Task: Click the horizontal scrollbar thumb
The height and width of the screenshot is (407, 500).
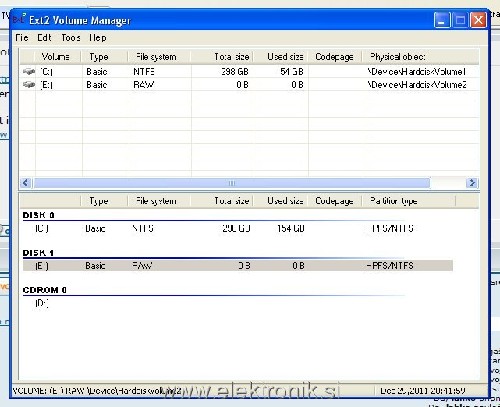Action: coord(232,183)
